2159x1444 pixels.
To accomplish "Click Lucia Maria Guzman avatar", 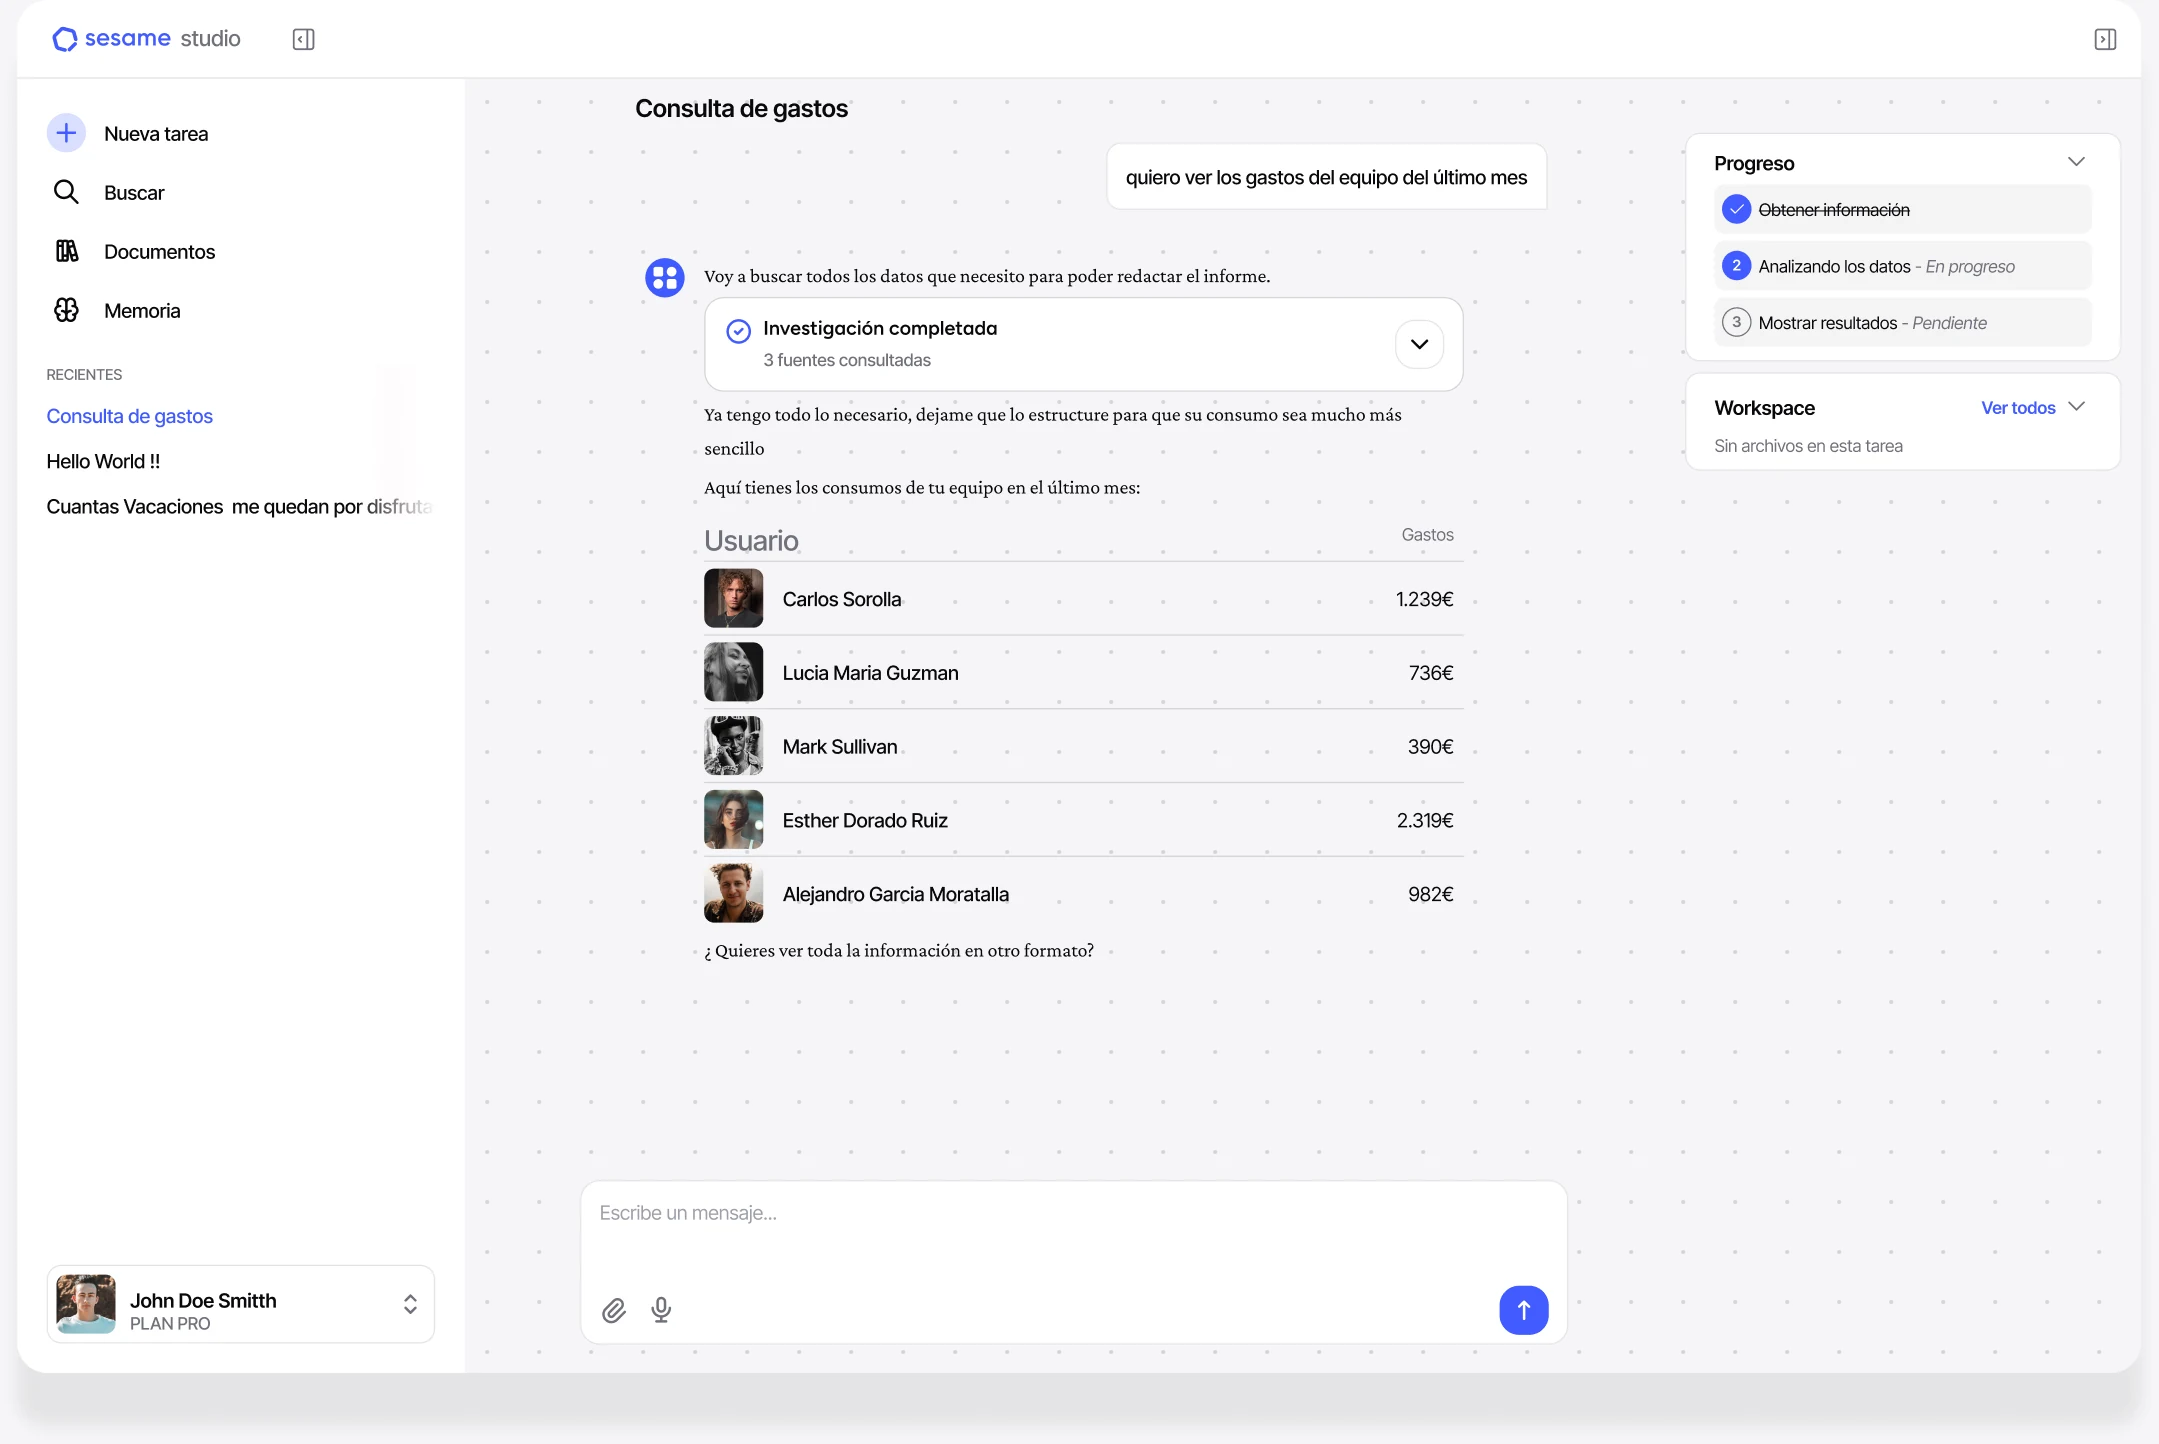I will 733,672.
